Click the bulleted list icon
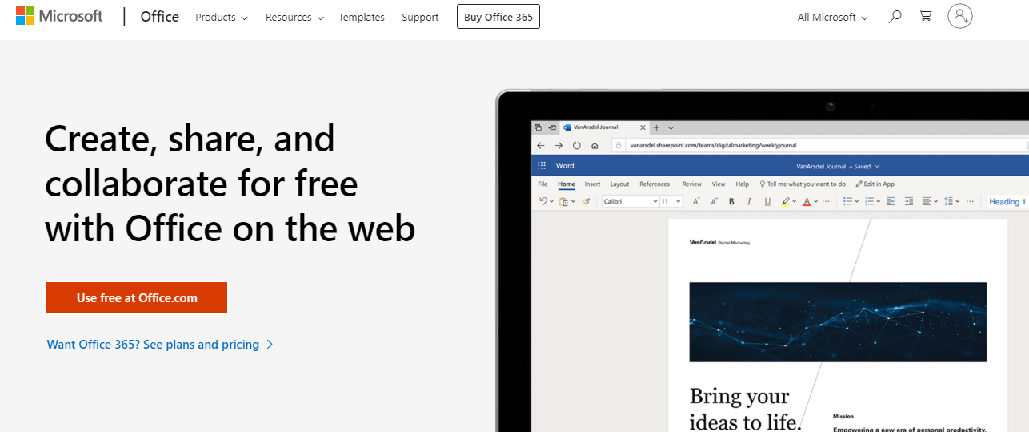The width and height of the screenshot is (1029, 432). click(x=847, y=201)
